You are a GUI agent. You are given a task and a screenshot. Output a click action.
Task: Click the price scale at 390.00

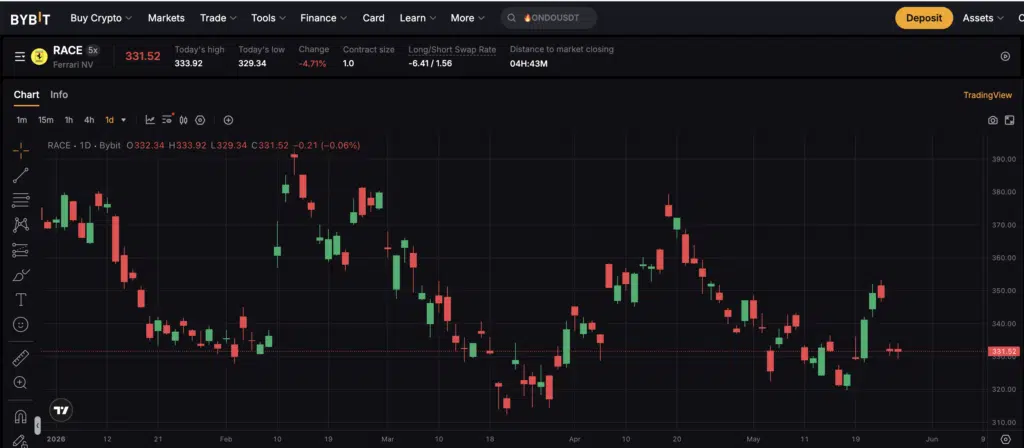pos(1004,159)
